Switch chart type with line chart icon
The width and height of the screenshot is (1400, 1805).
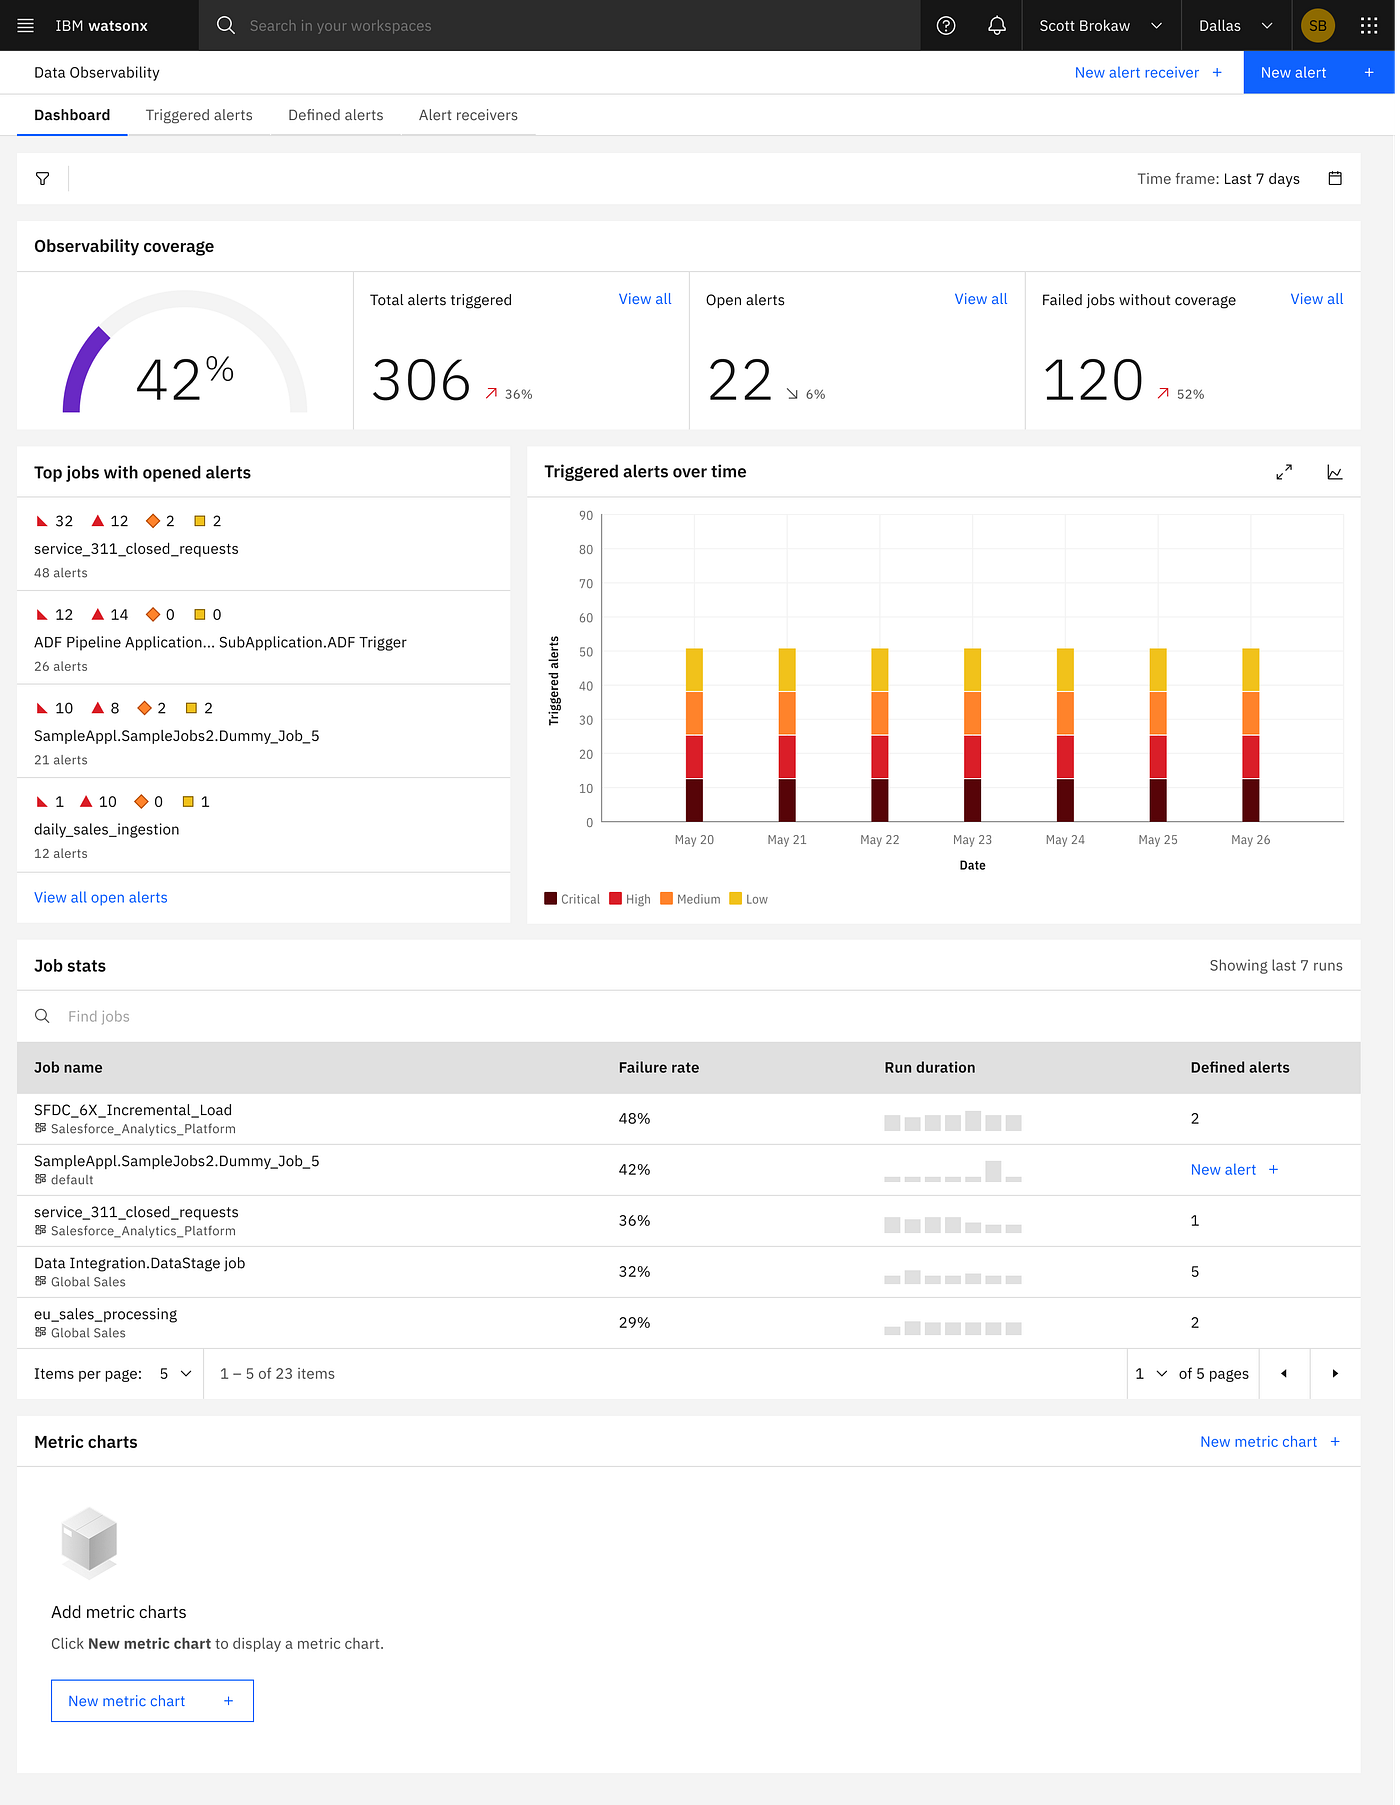pos(1335,472)
